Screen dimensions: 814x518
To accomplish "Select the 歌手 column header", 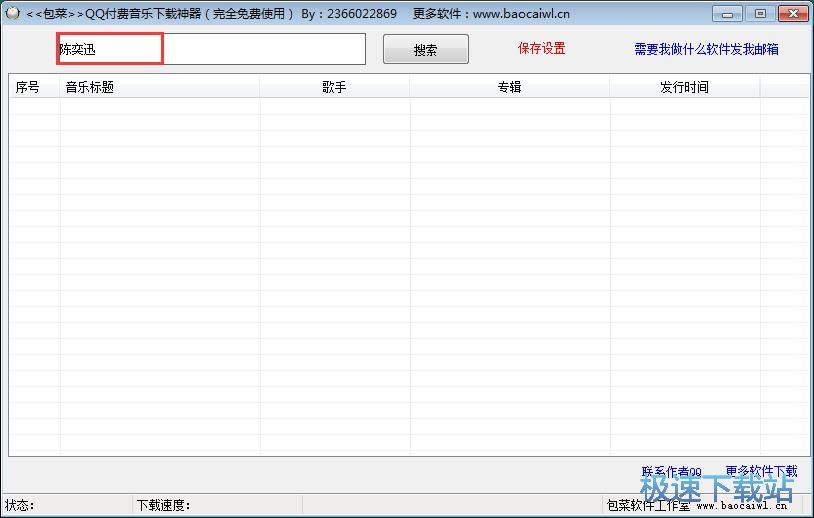I will point(334,87).
